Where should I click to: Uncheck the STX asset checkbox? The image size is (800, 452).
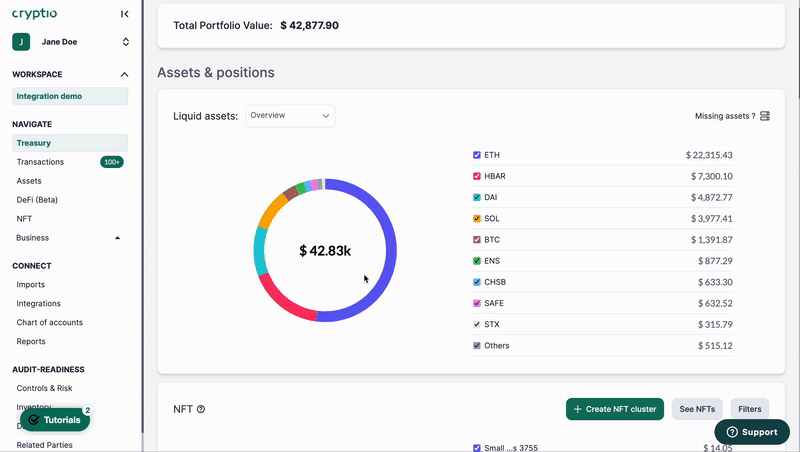point(477,324)
